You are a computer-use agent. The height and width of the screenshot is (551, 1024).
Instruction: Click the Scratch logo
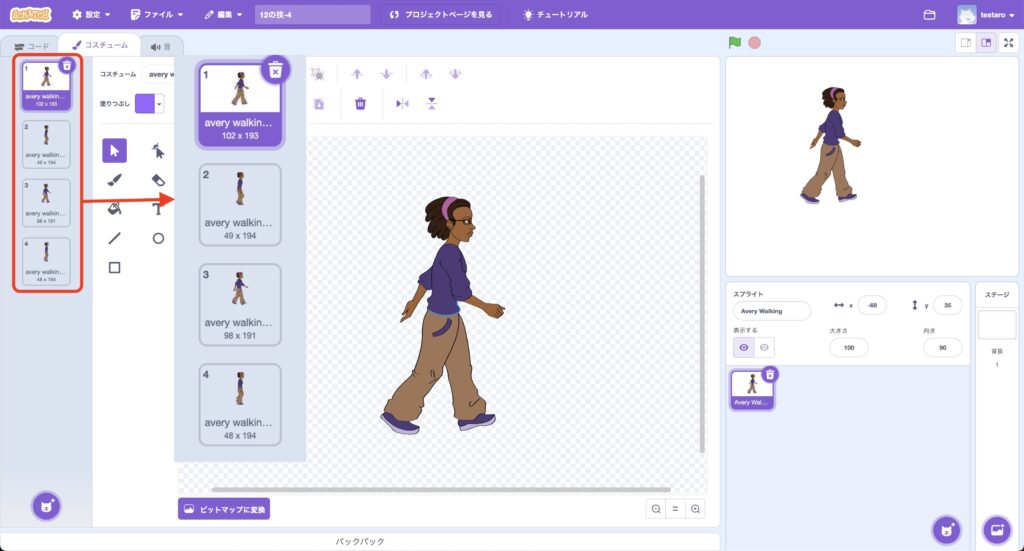coord(31,14)
